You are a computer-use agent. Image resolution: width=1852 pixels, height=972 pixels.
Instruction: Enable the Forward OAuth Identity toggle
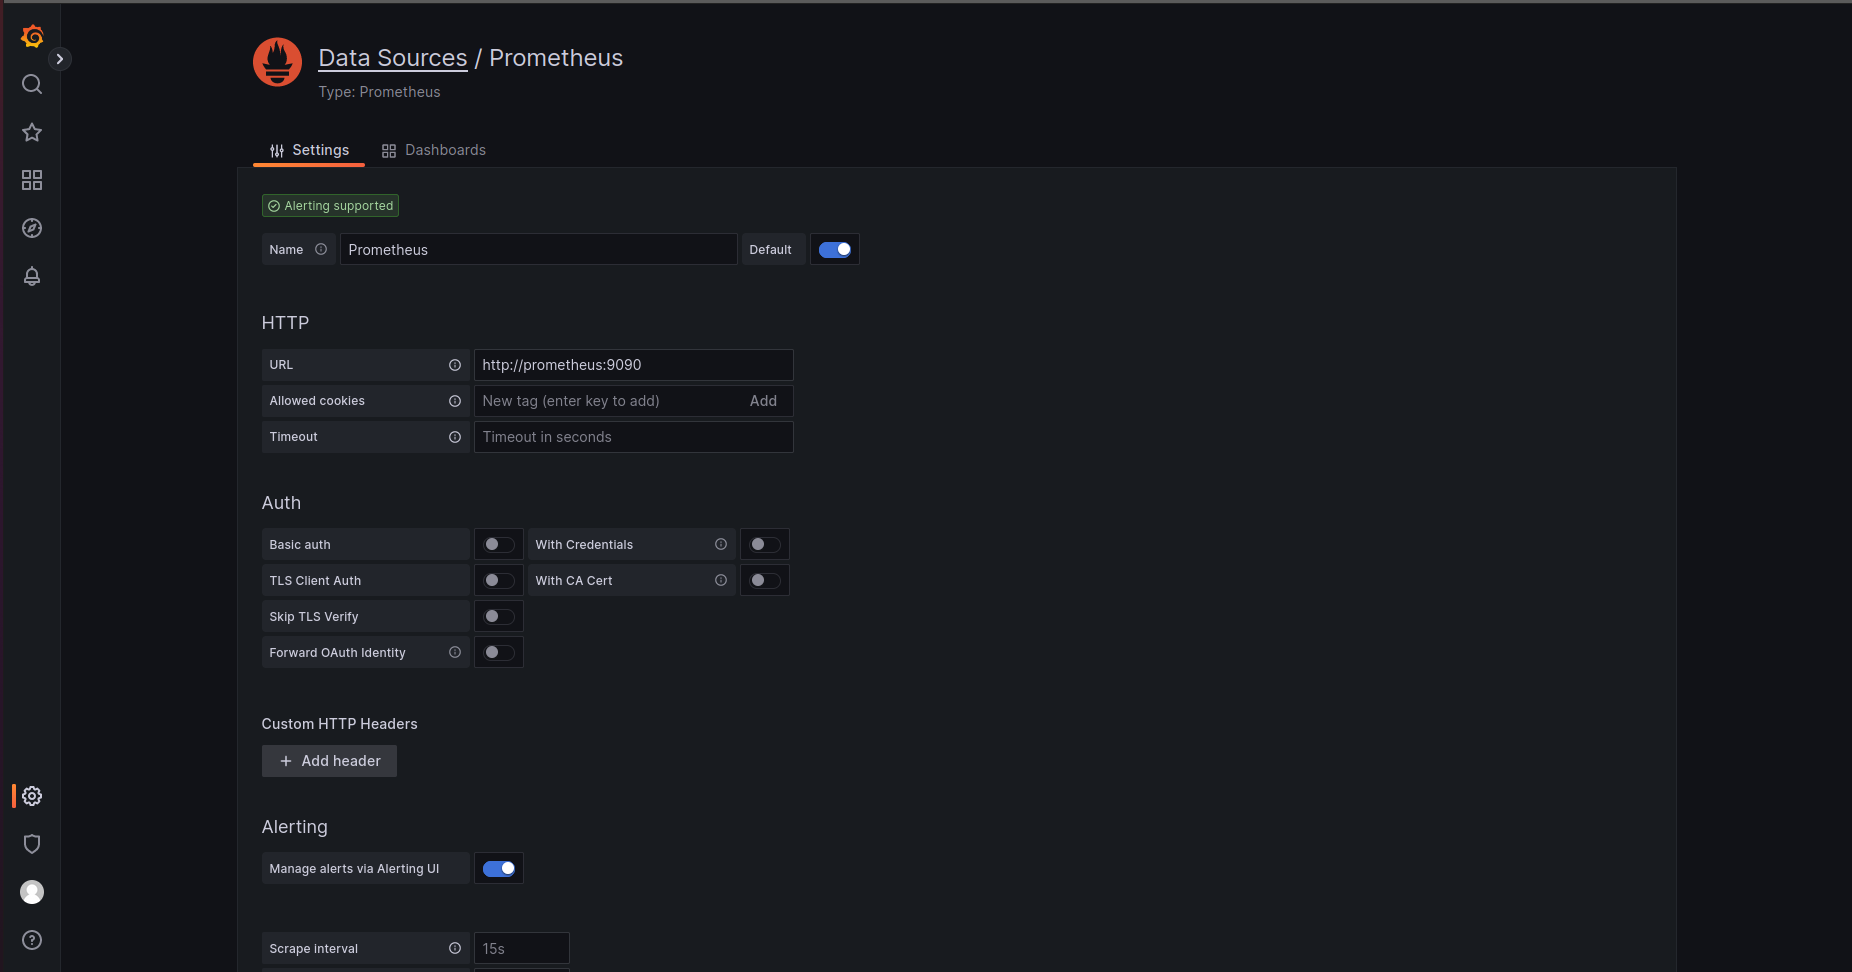[x=499, y=653]
